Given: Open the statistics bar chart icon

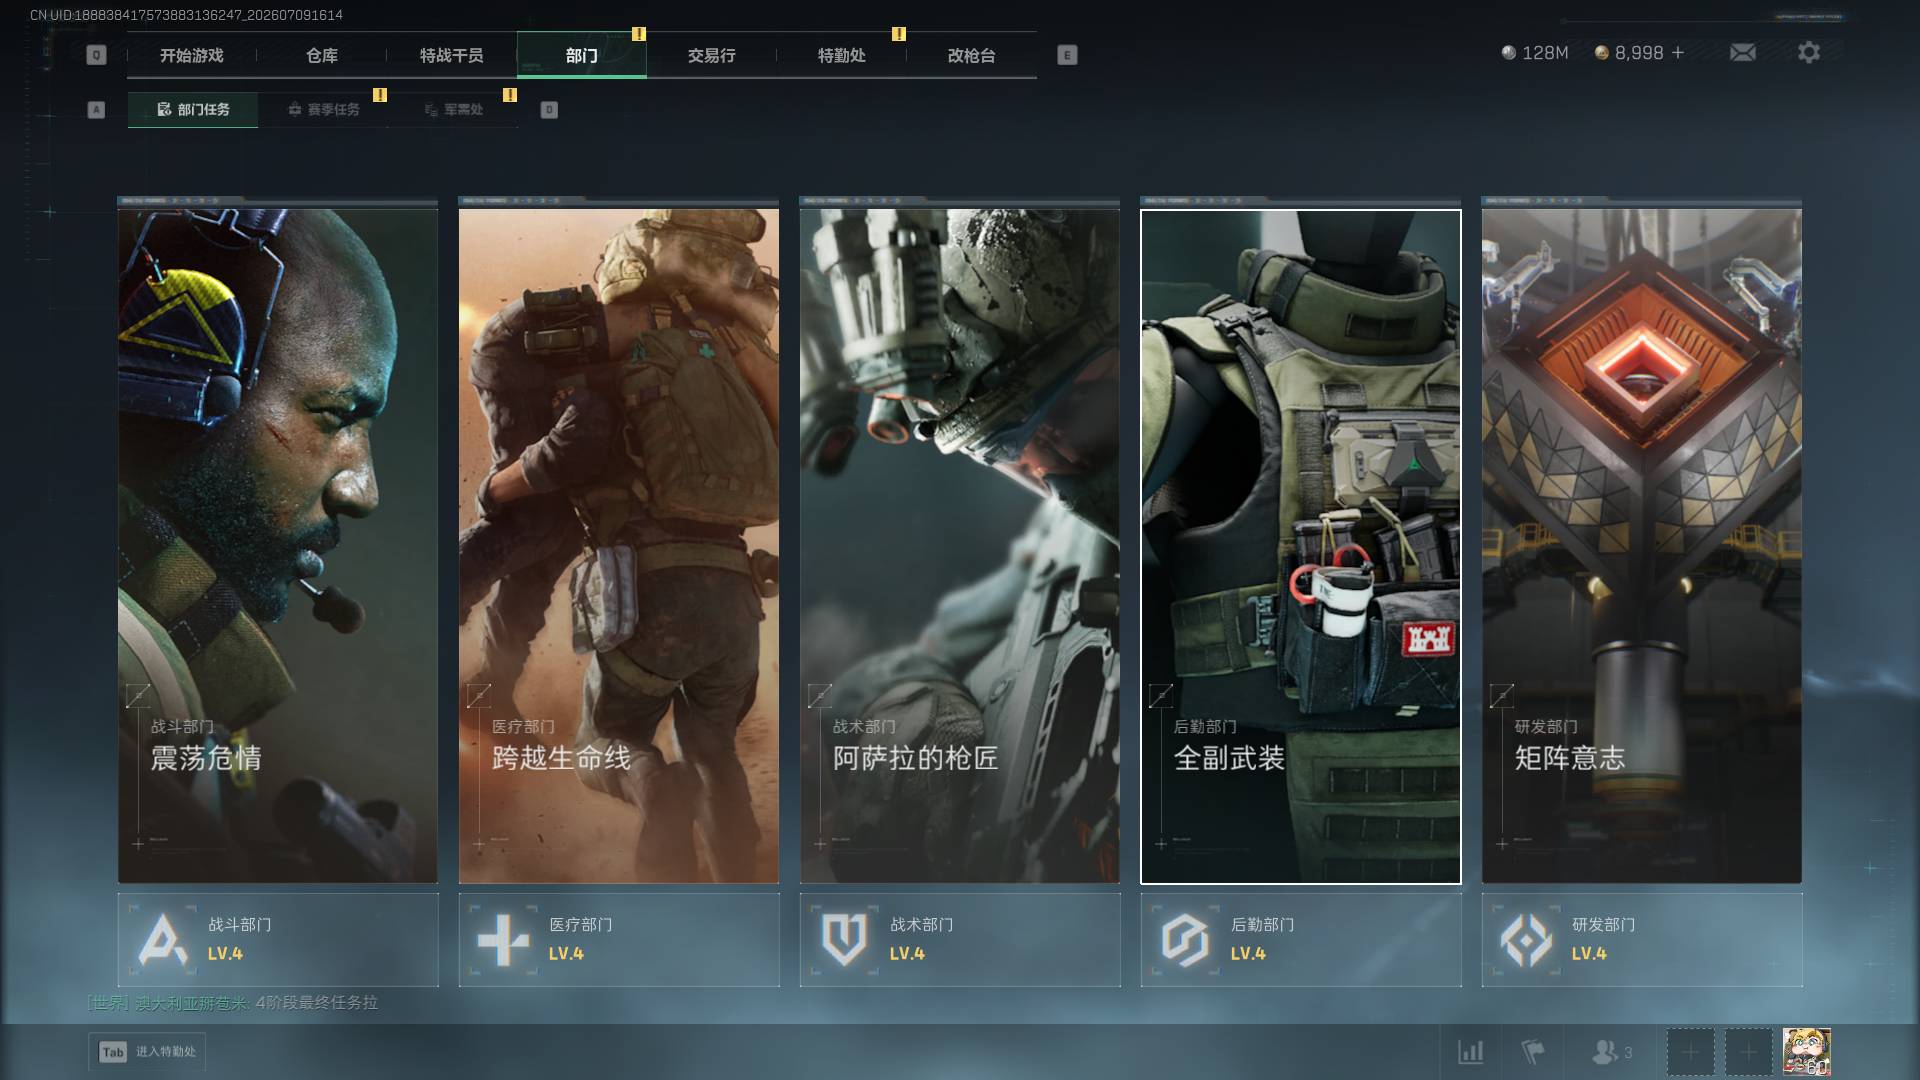Looking at the screenshot, I should coord(1470,1051).
